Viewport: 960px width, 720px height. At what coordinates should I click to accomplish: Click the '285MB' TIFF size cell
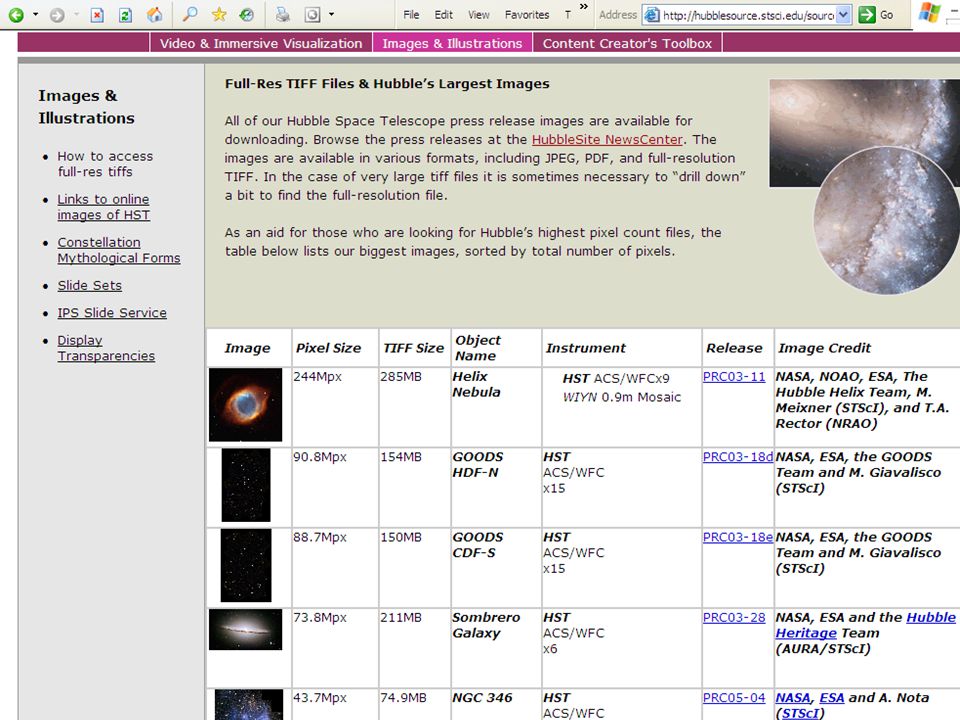[401, 377]
